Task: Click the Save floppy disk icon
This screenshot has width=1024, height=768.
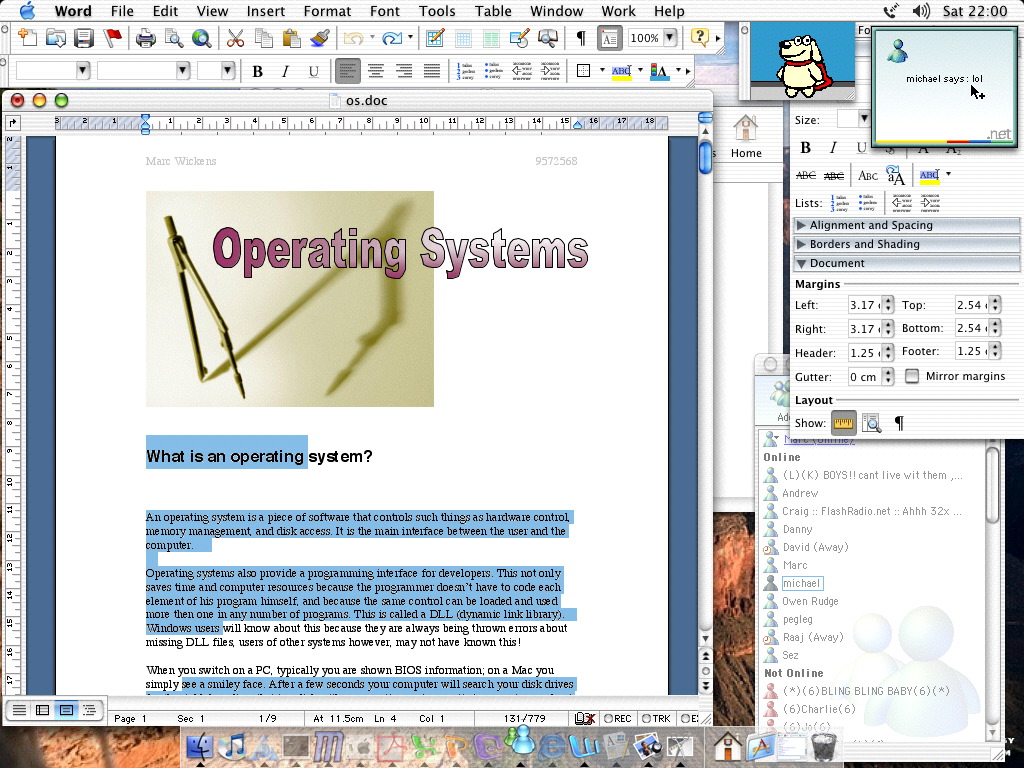Action: (x=84, y=39)
